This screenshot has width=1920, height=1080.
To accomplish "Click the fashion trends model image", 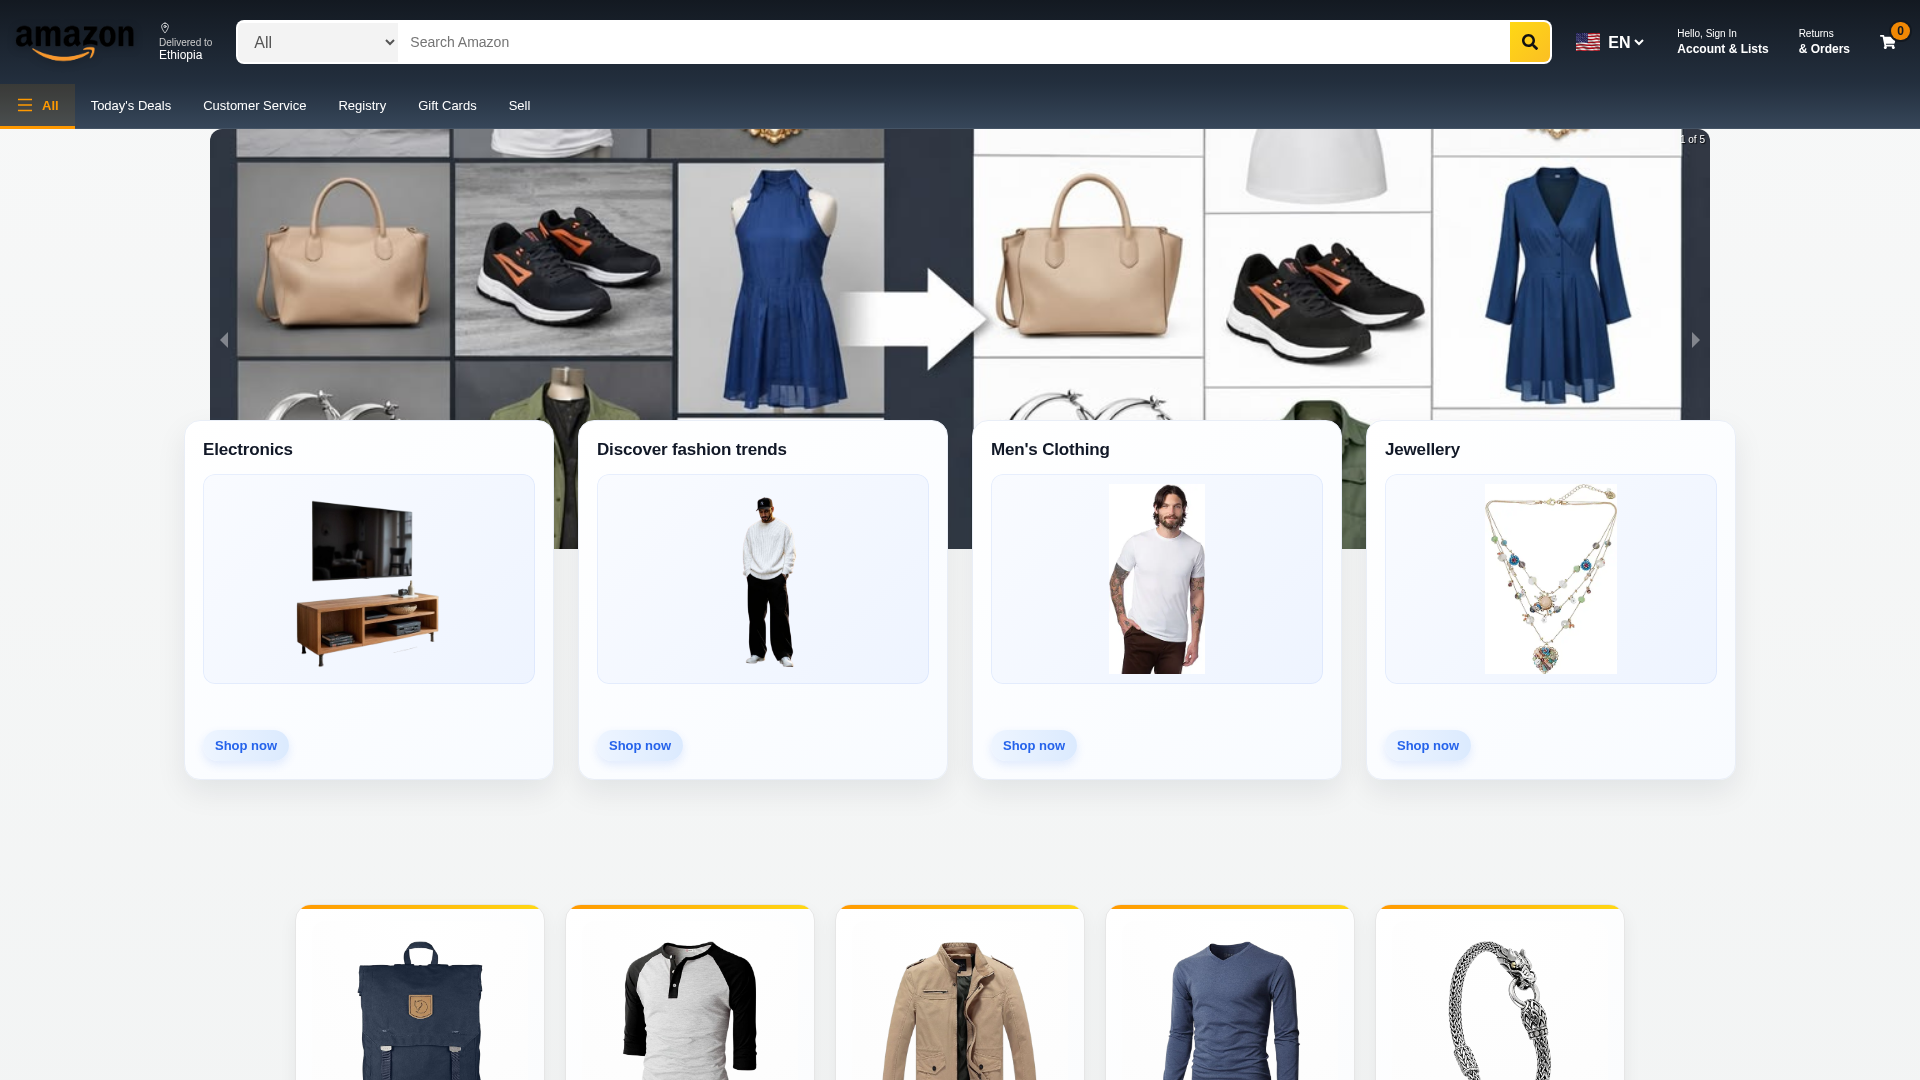I will point(763,579).
